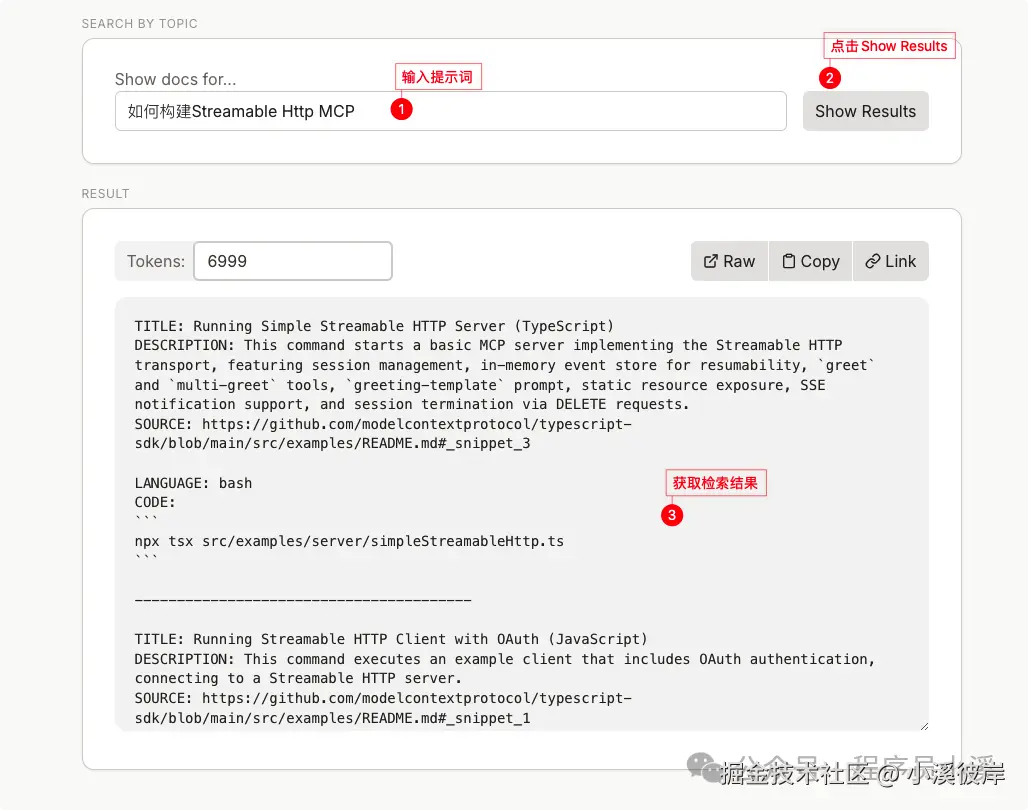The width and height of the screenshot is (1028, 810).
Task: Click the 'notification support, and session termination' line
Action: (x=412, y=404)
